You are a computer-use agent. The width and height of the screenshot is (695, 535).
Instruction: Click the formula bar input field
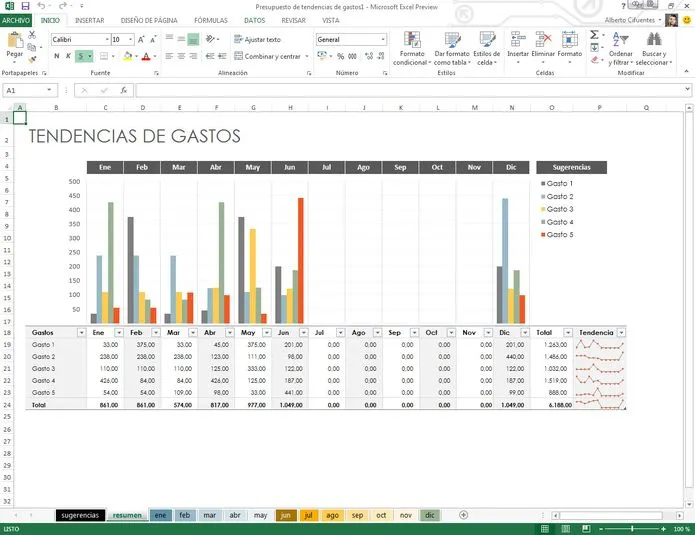pyautogui.click(x=410, y=90)
